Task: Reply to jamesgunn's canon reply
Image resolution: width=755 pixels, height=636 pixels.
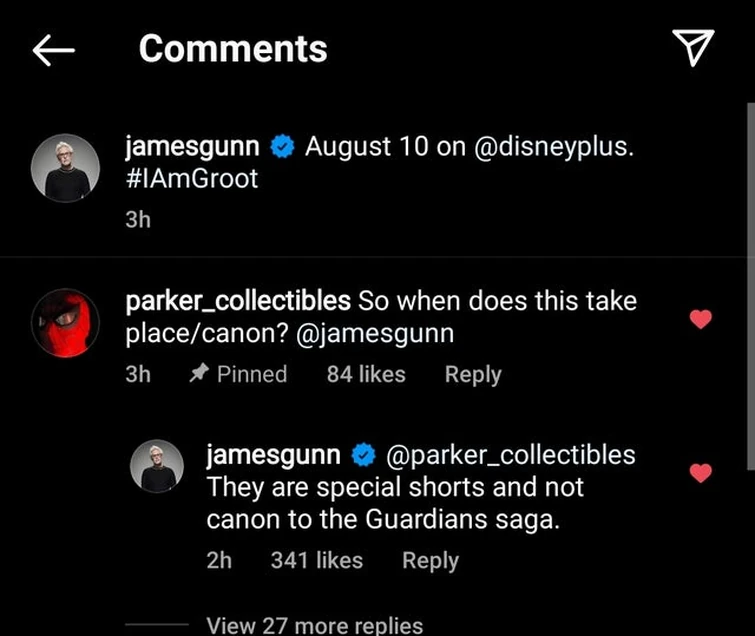Action: pyautogui.click(x=430, y=561)
